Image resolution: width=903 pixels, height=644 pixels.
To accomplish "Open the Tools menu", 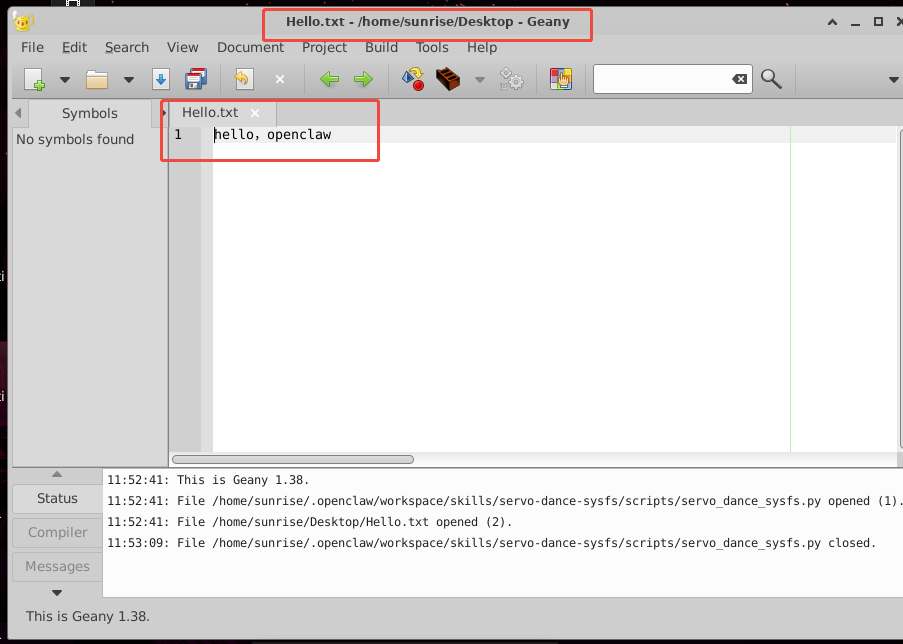I will click(432, 47).
